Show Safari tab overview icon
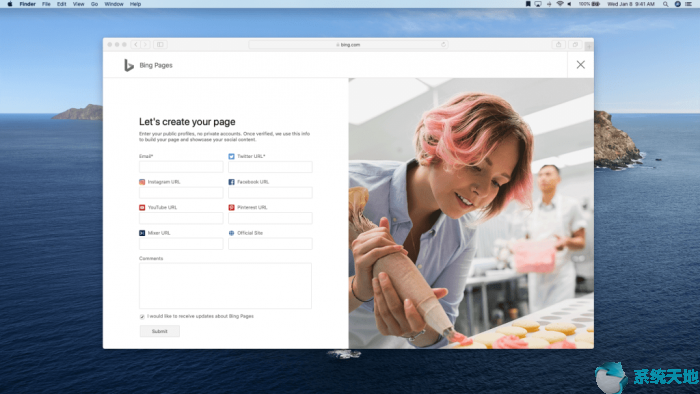This screenshot has height=394, width=700. coord(575,45)
